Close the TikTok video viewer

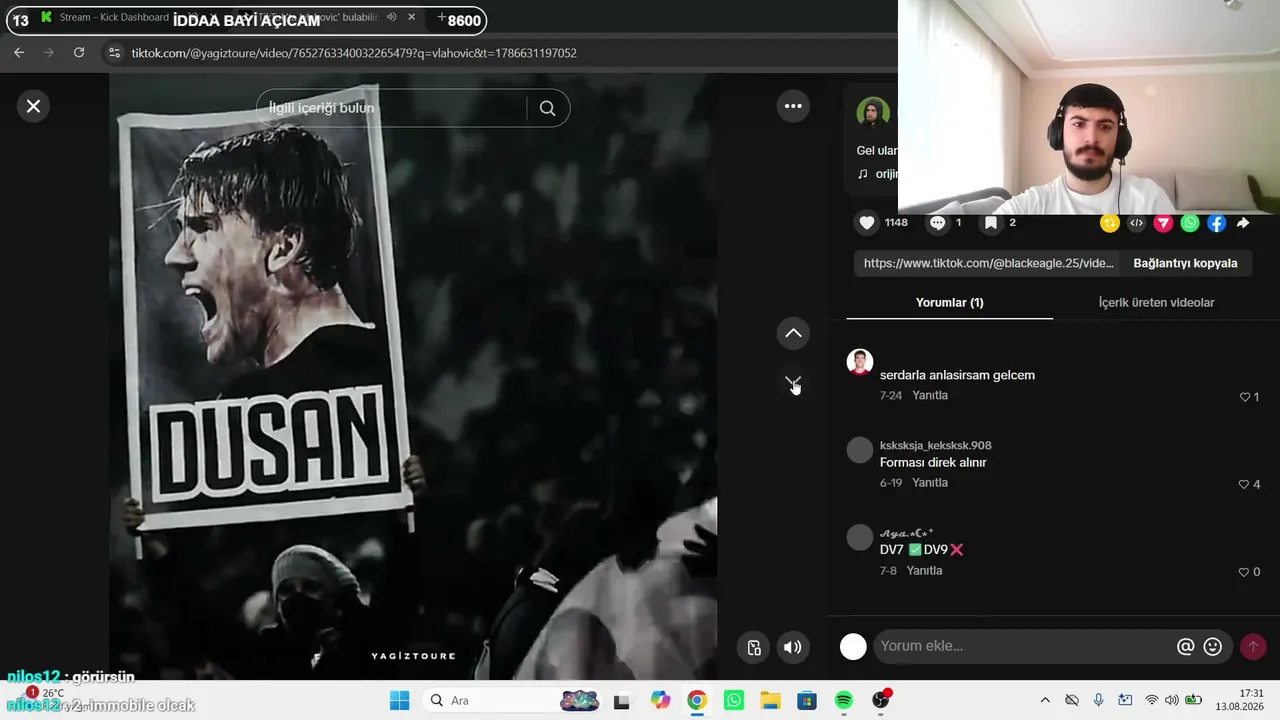(x=33, y=106)
